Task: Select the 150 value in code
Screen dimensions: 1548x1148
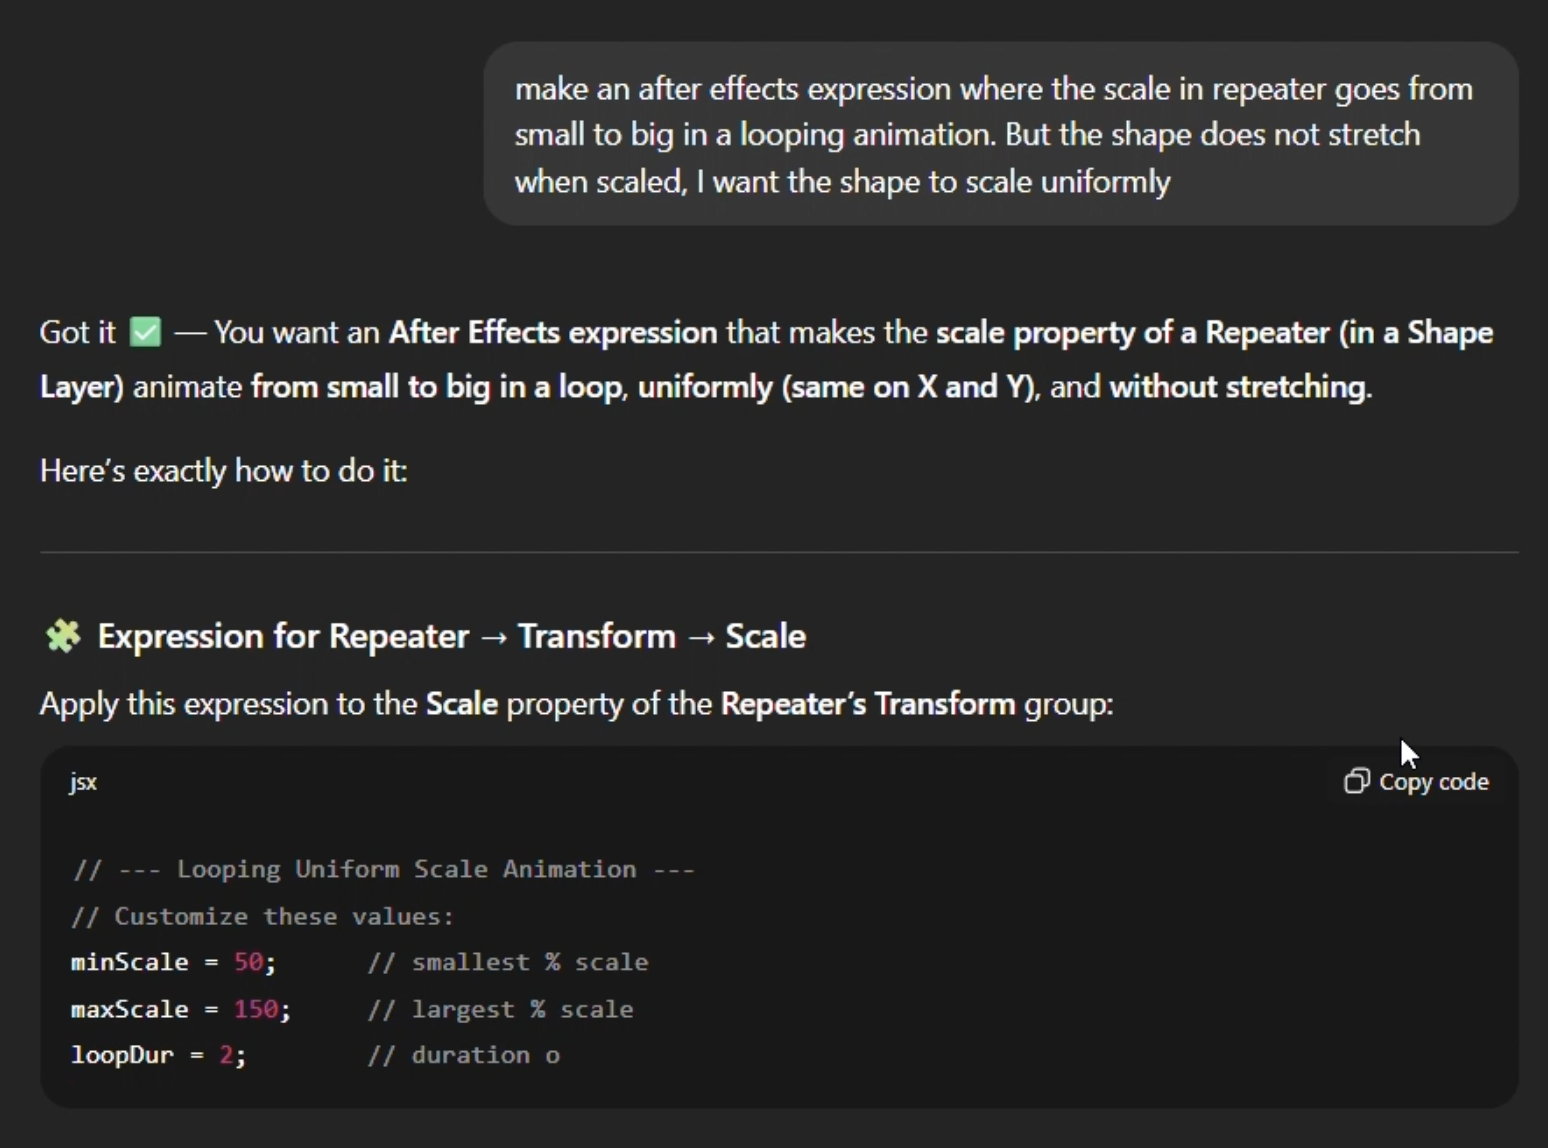Action: pos(256,1009)
